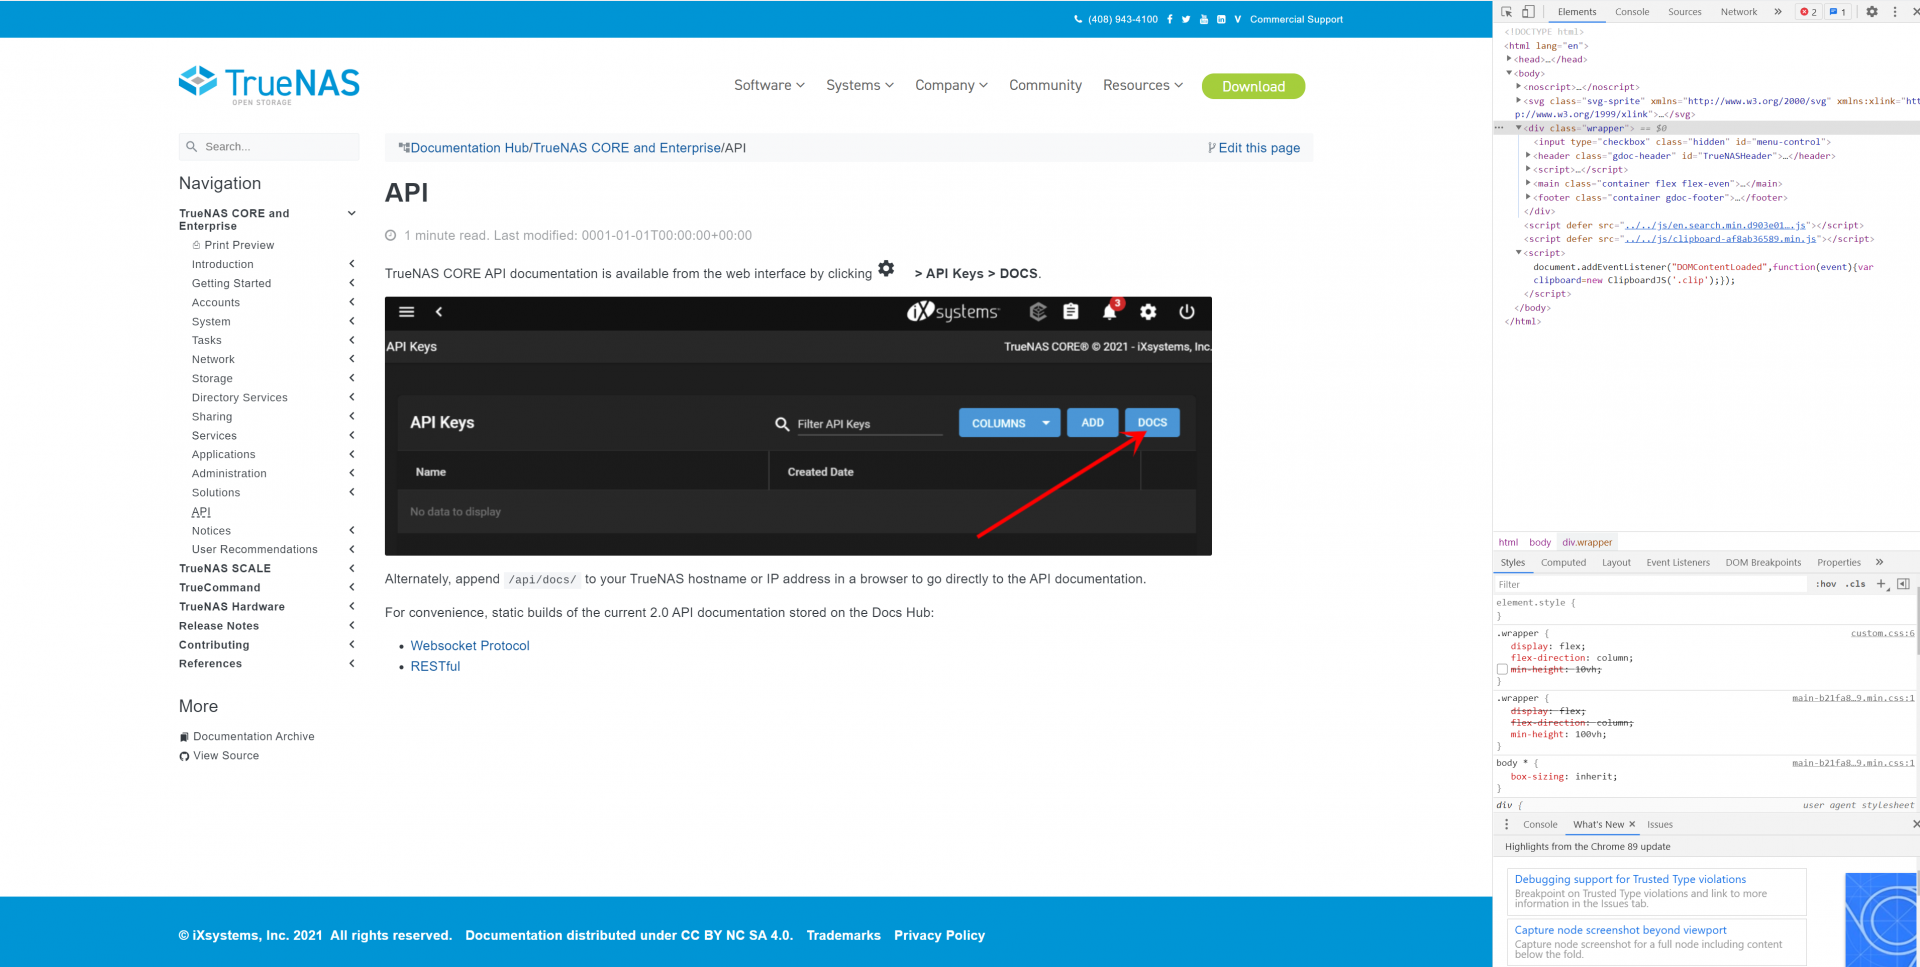Click the breadcrumb tree icon before Documentation Hub
This screenshot has height=967, width=1920.
tap(404, 148)
